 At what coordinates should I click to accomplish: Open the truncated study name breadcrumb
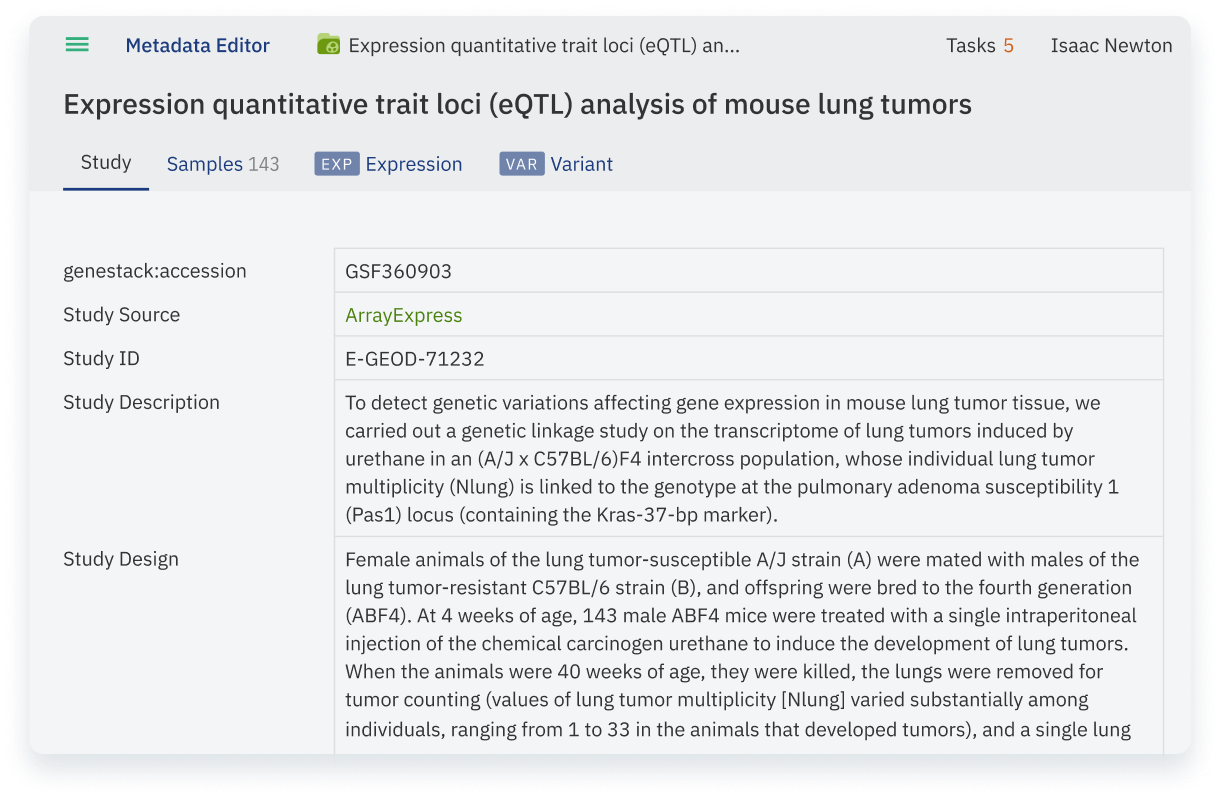(543, 46)
